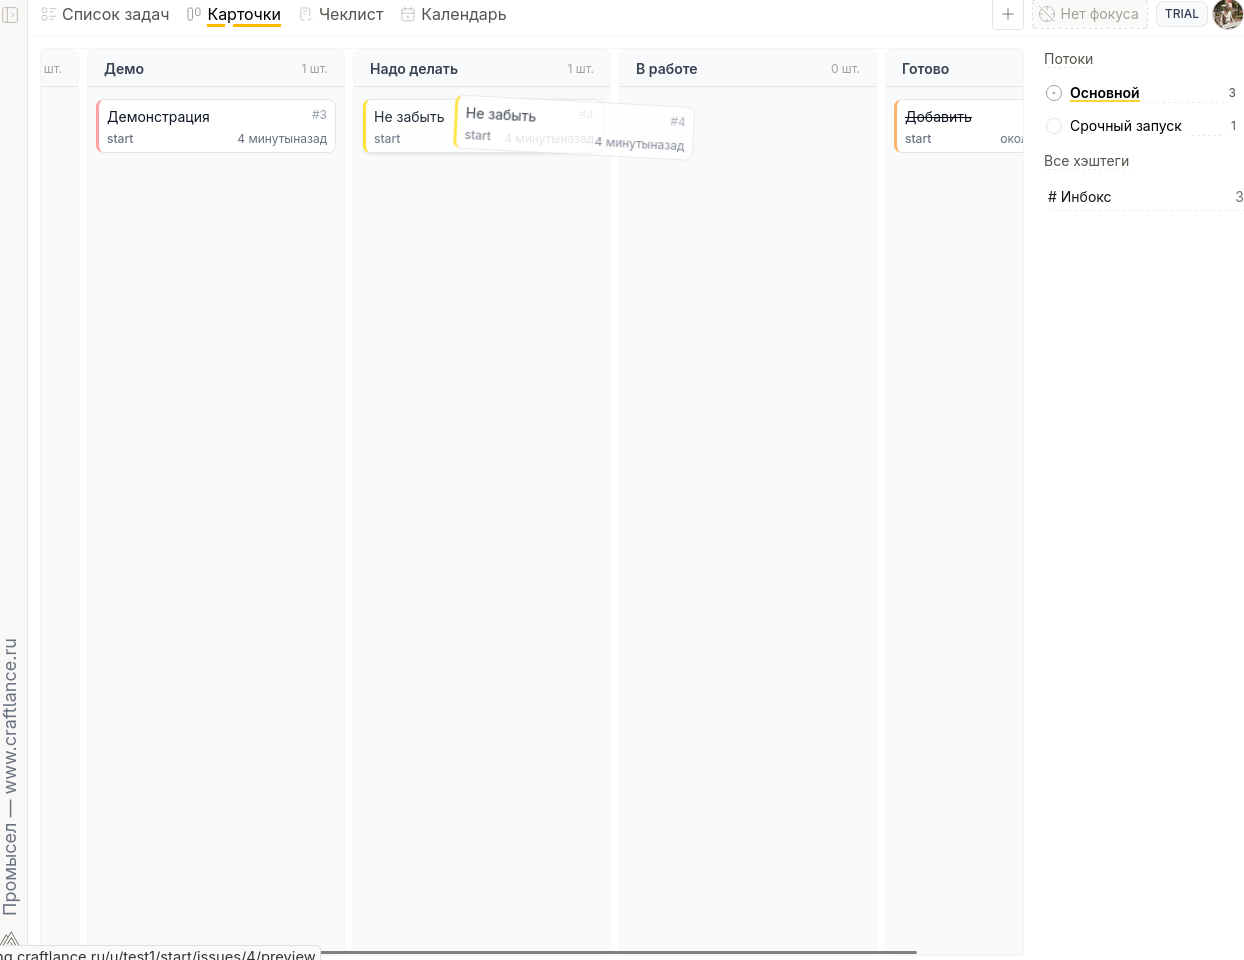Screen dimensions: 1244x960
Task: Switch to the Календарь view
Action: click(x=463, y=14)
